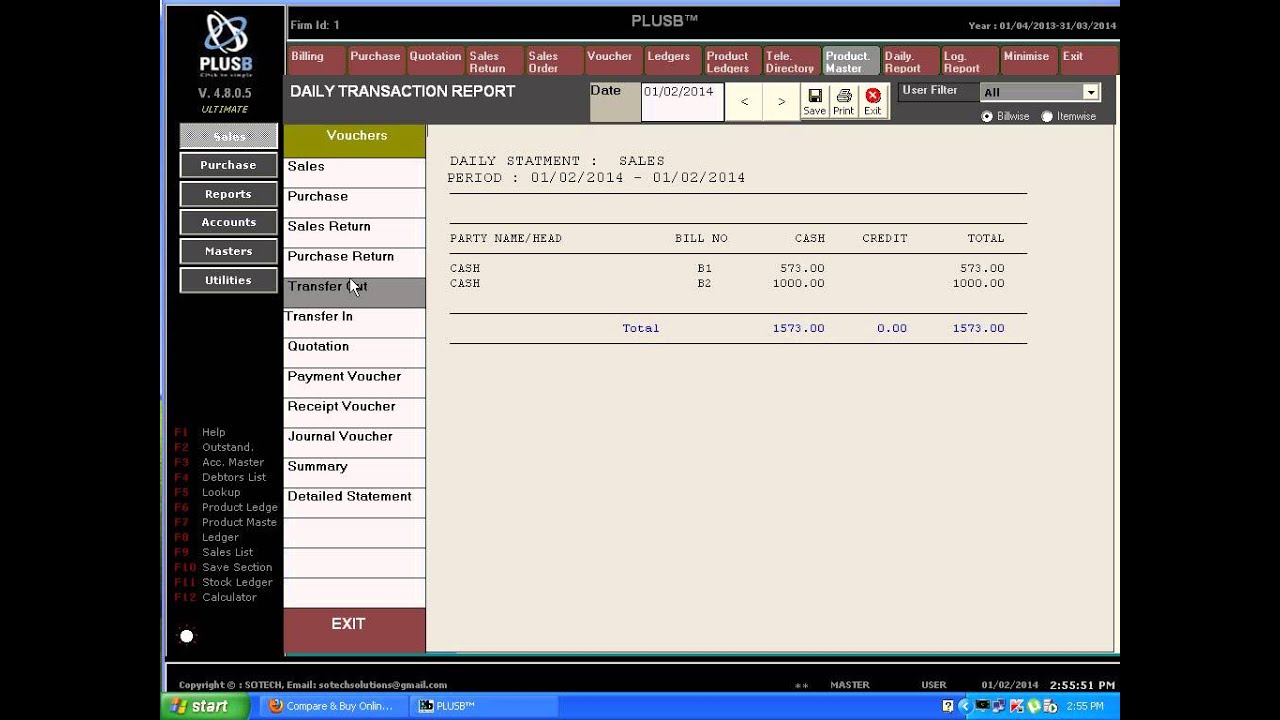
Task: Click the Print icon
Action: (x=844, y=102)
